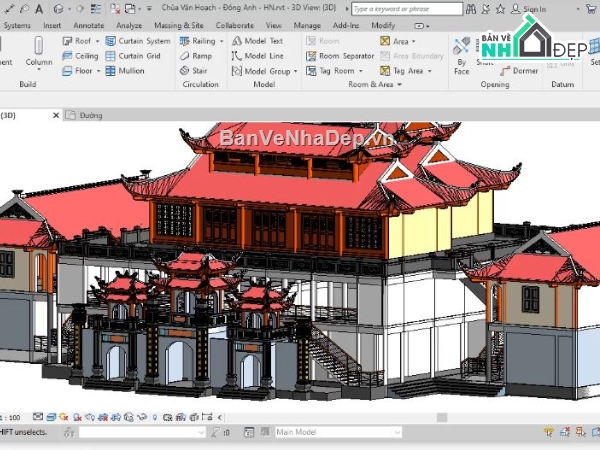Screen dimensions: 600x450
Task: Click the Dormer opening tool
Action: click(518, 71)
